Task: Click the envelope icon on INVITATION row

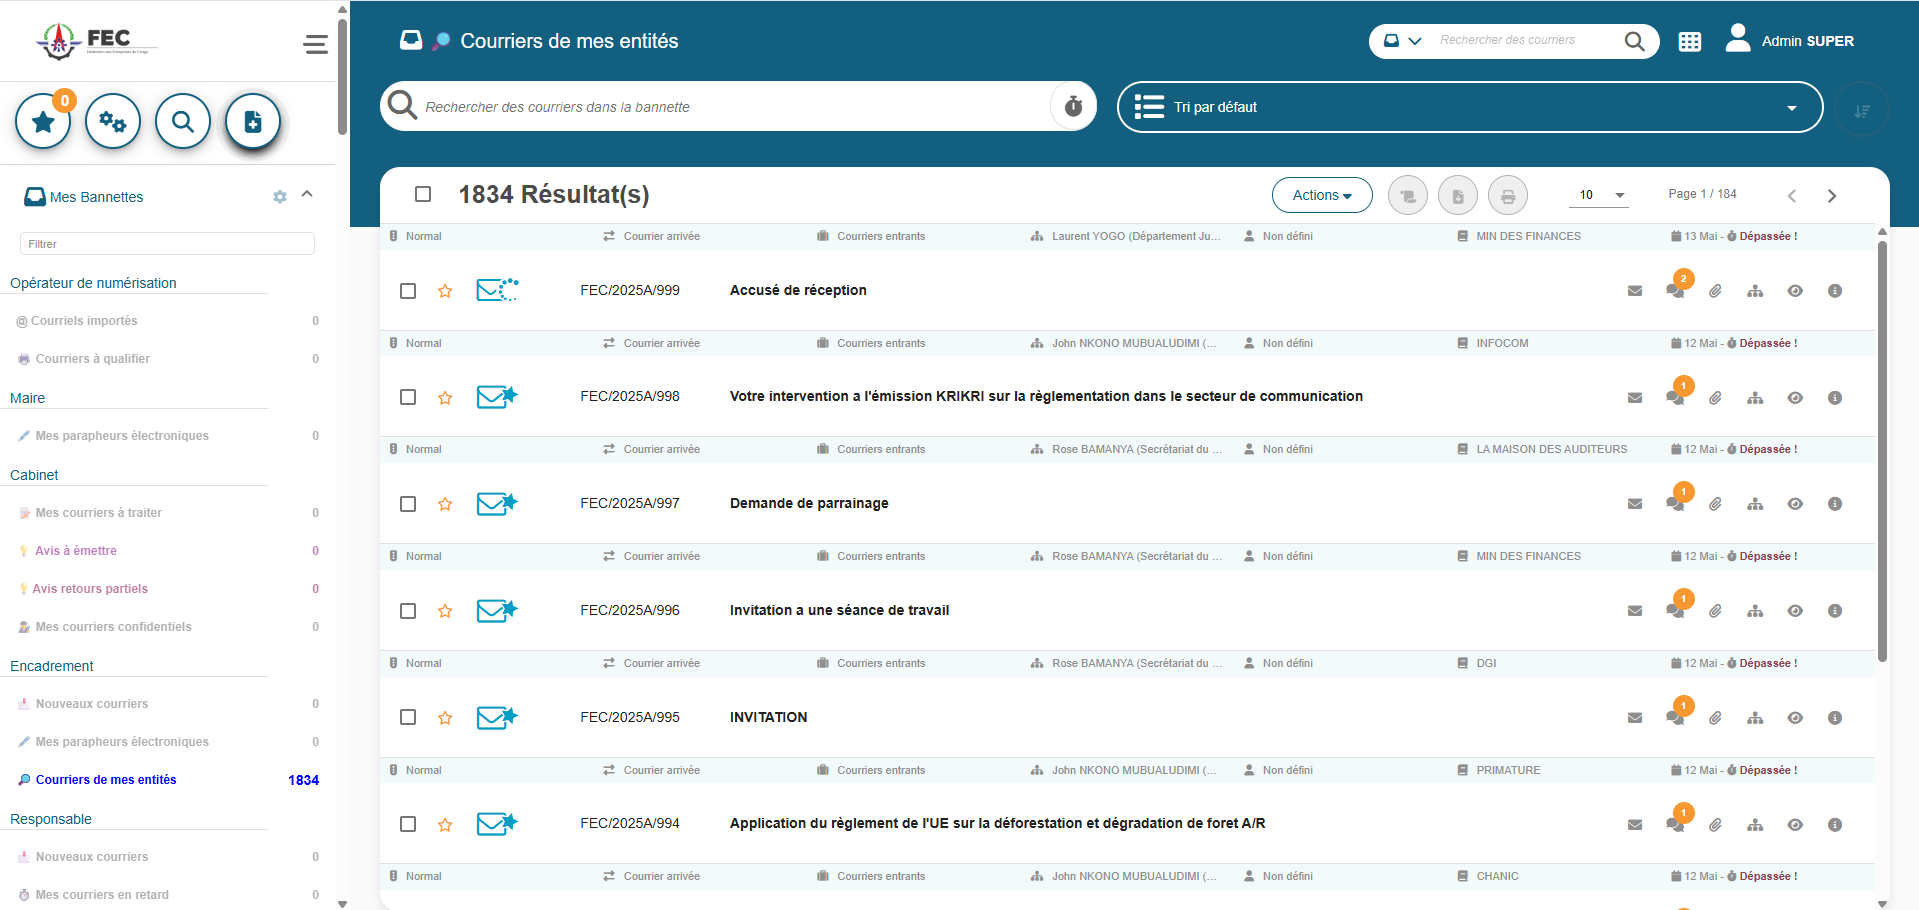Action: pos(1635,717)
